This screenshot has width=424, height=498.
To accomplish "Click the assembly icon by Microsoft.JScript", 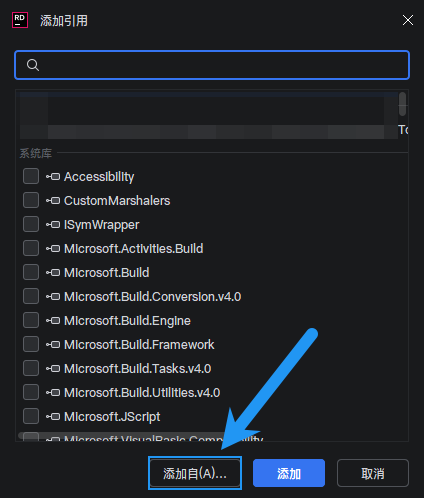I will tap(53, 417).
